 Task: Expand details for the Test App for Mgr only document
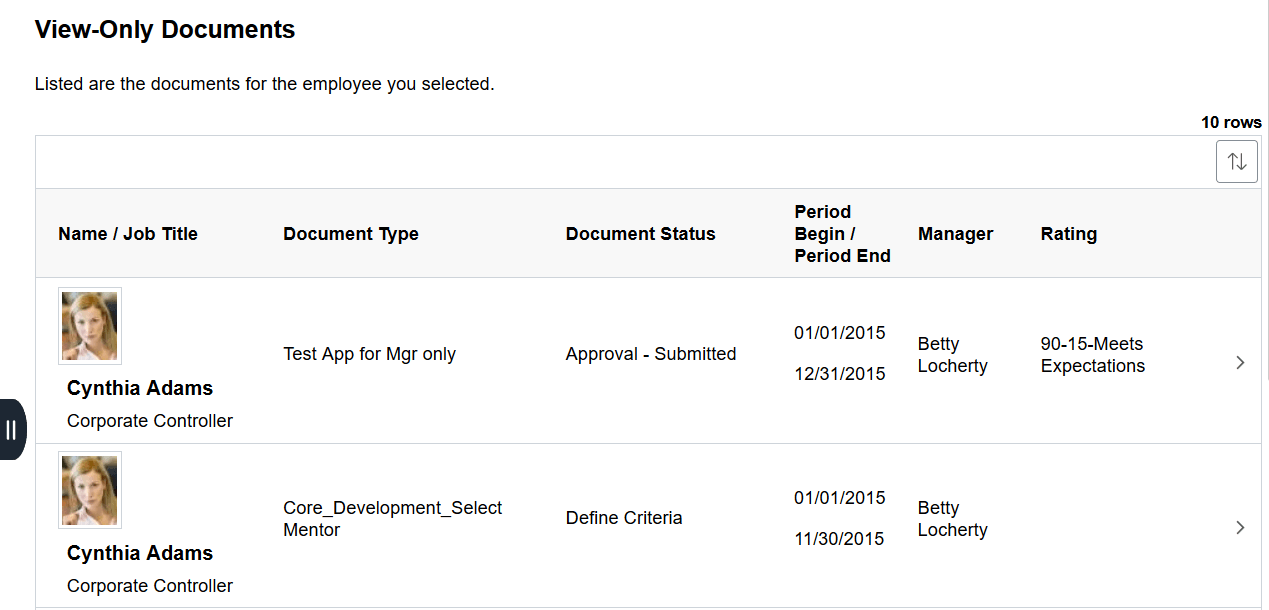click(1240, 362)
